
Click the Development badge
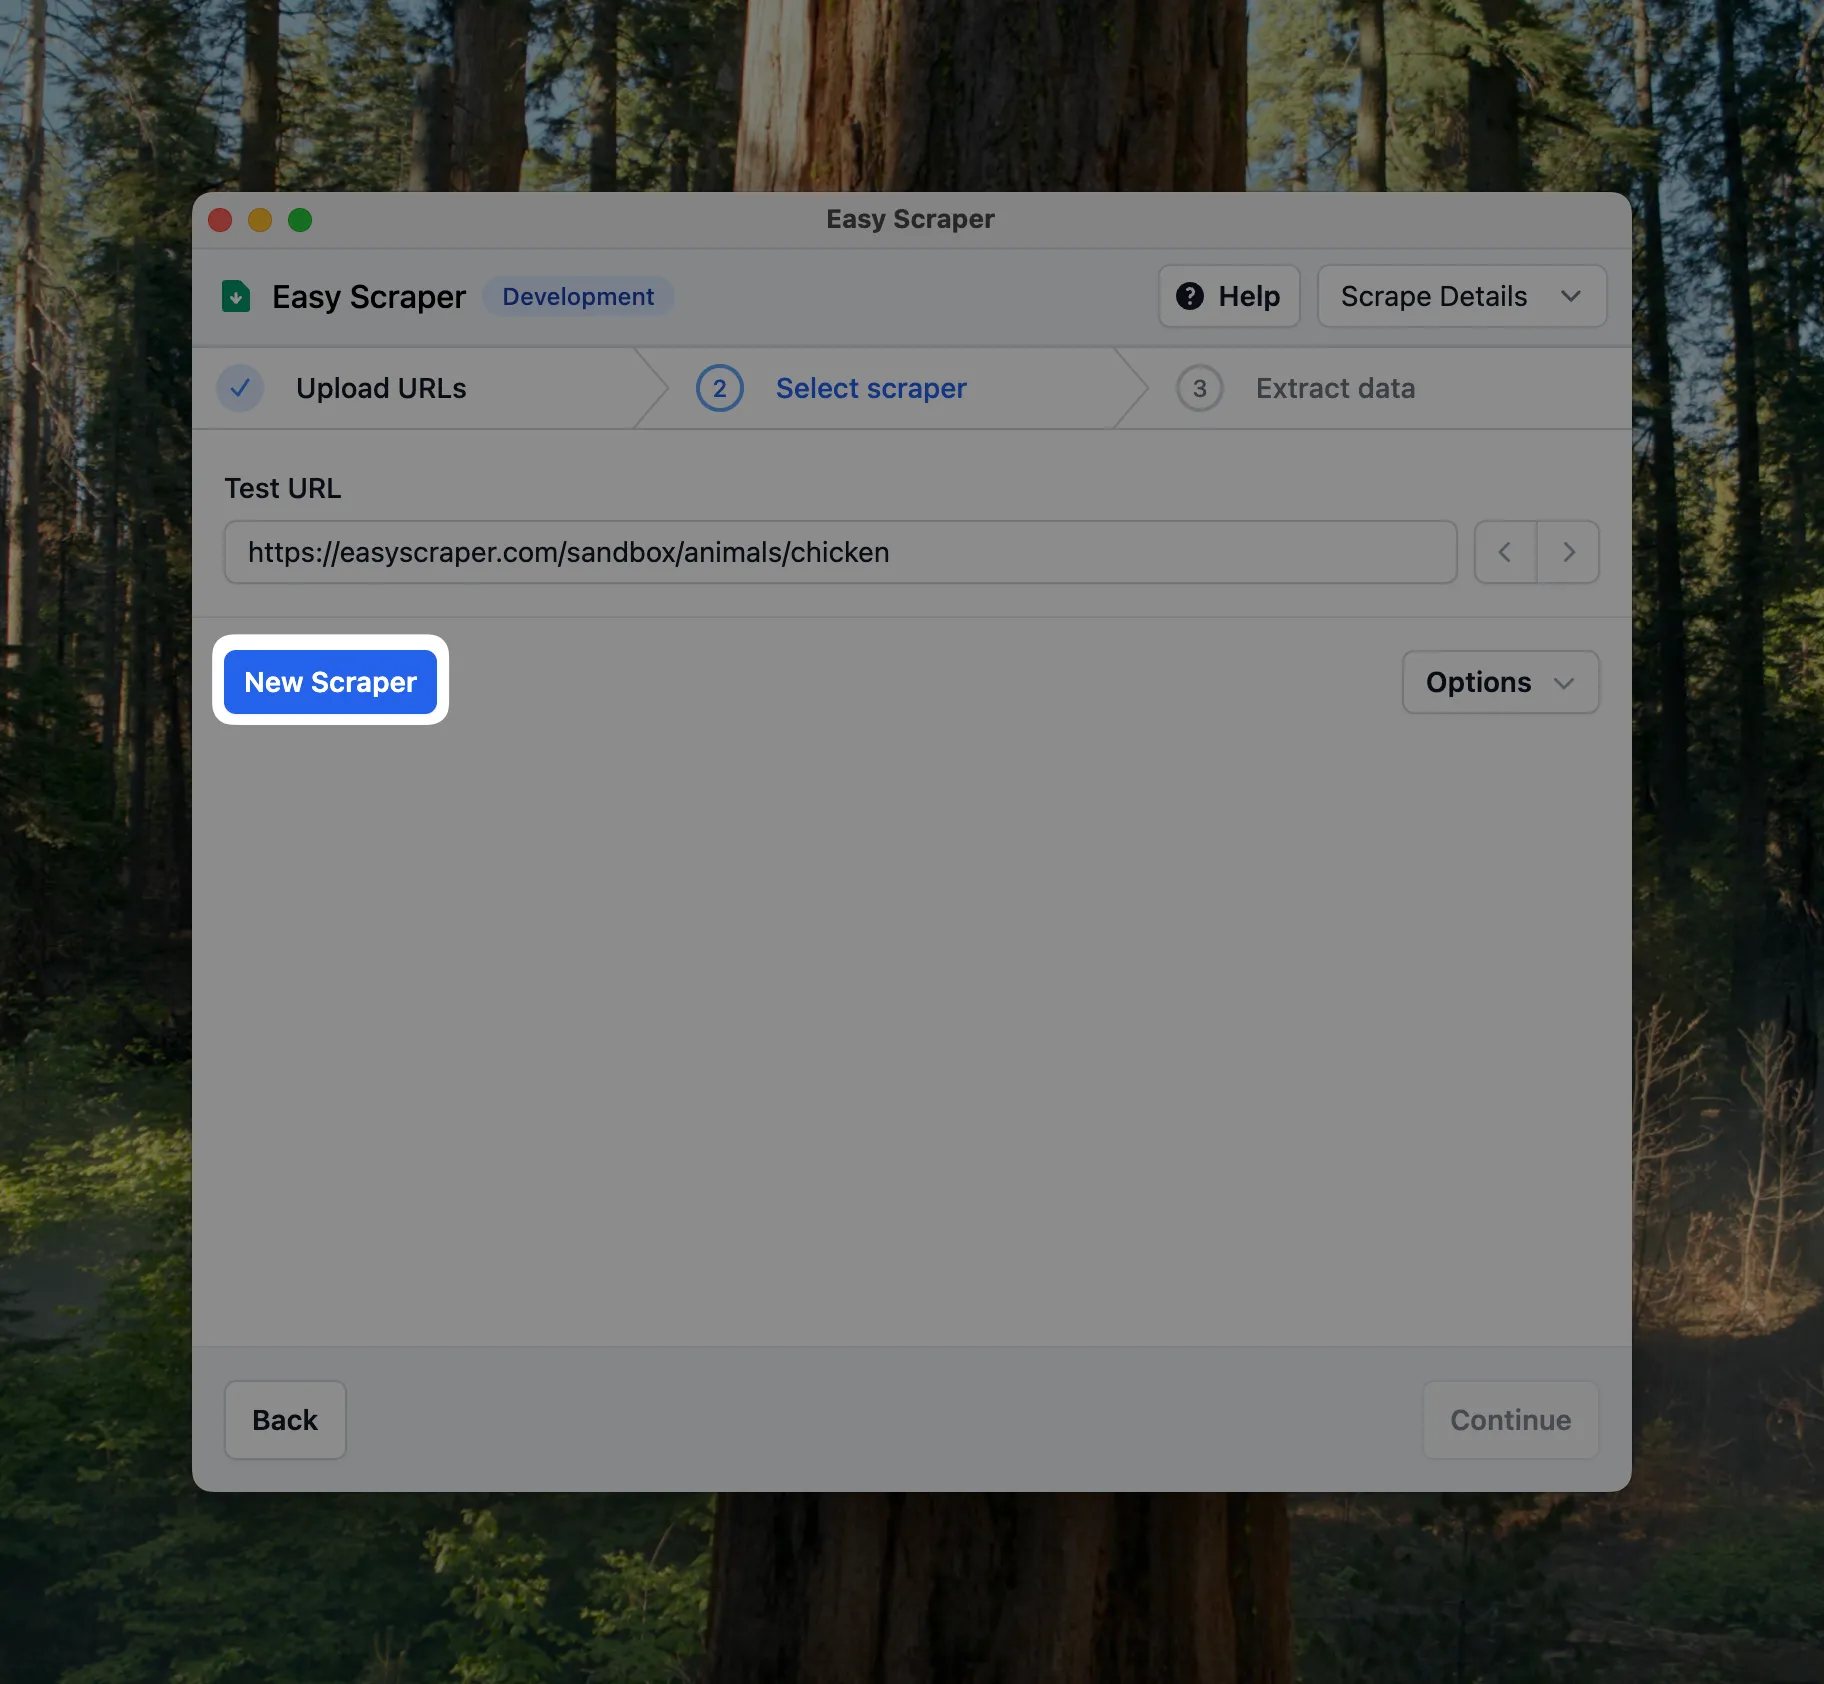pos(578,297)
